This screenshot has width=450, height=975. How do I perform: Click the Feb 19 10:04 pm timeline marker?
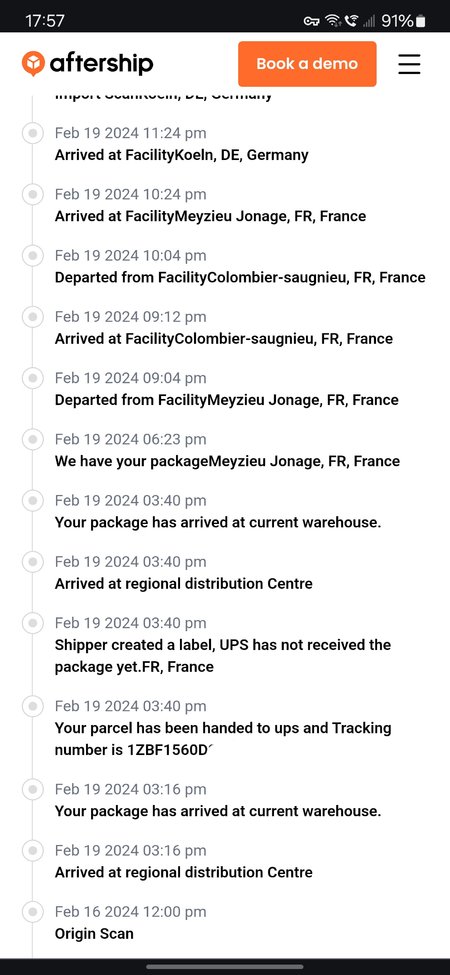coord(32,256)
